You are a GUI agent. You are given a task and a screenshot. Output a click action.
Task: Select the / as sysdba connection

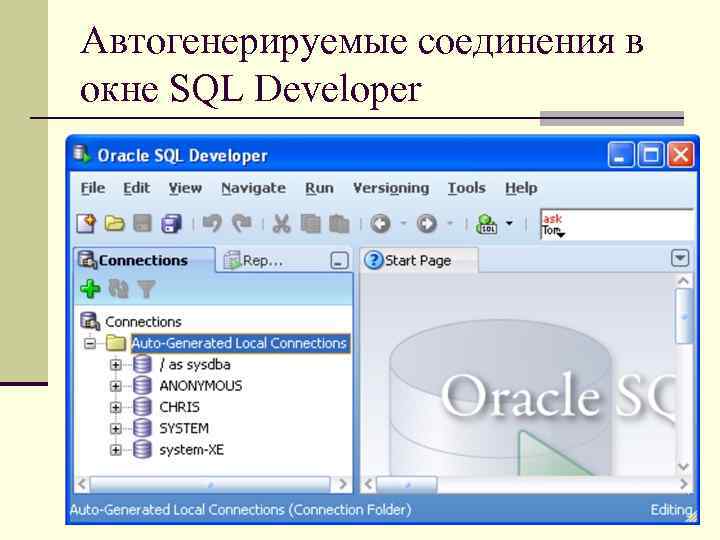click(x=195, y=365)
